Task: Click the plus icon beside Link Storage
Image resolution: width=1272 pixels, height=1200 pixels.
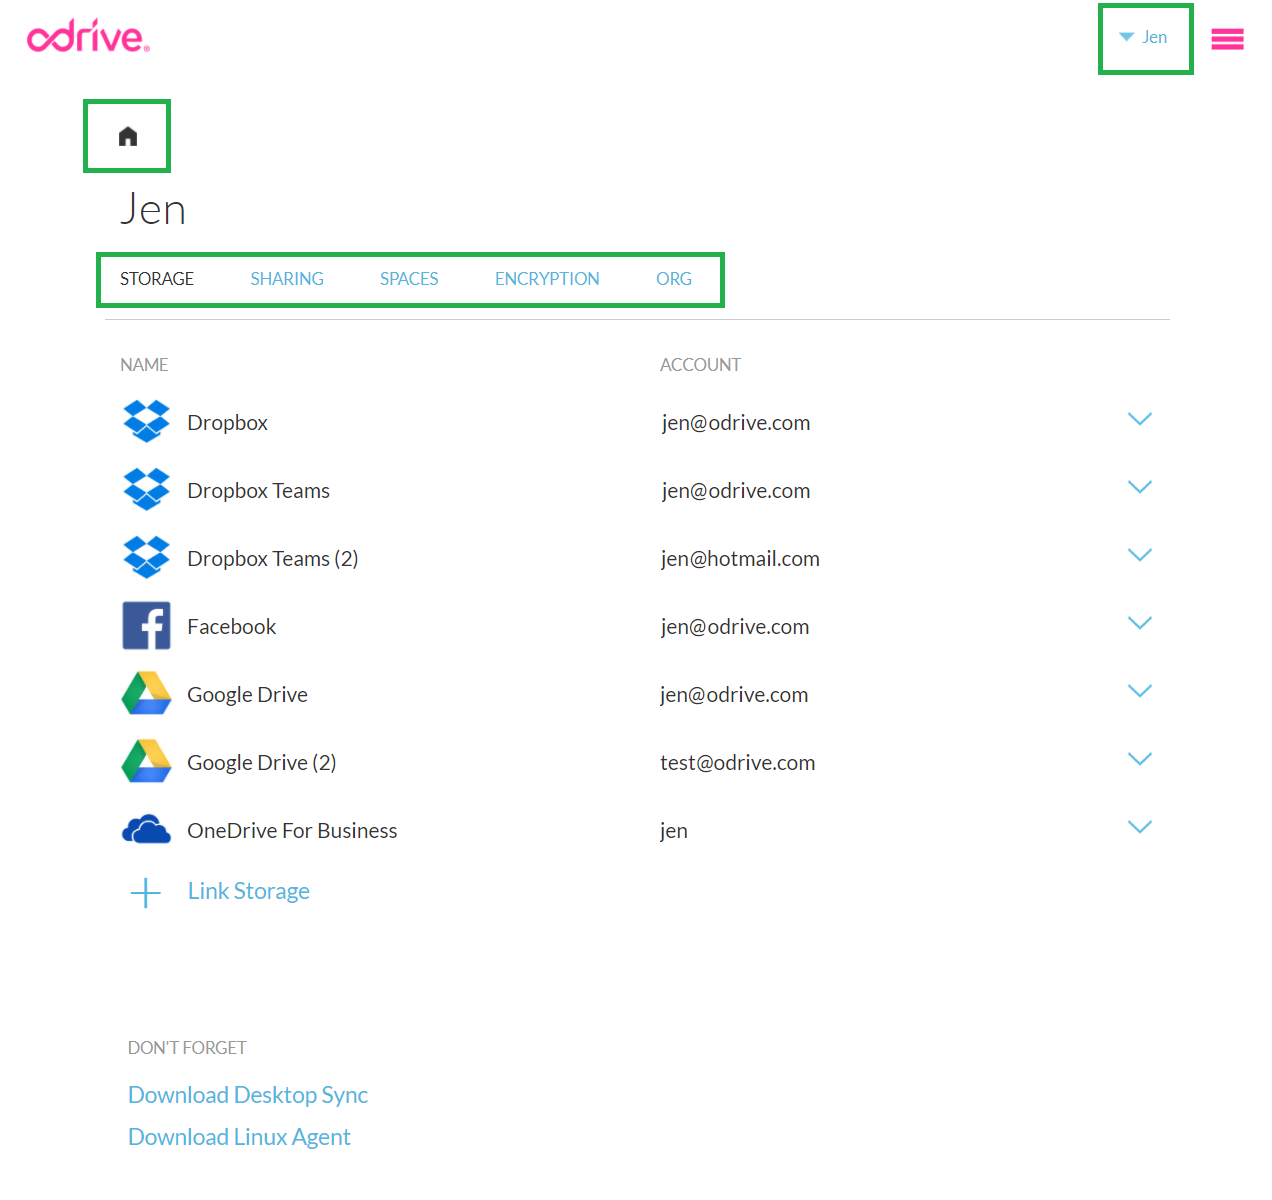Action: tap(146, 892)
